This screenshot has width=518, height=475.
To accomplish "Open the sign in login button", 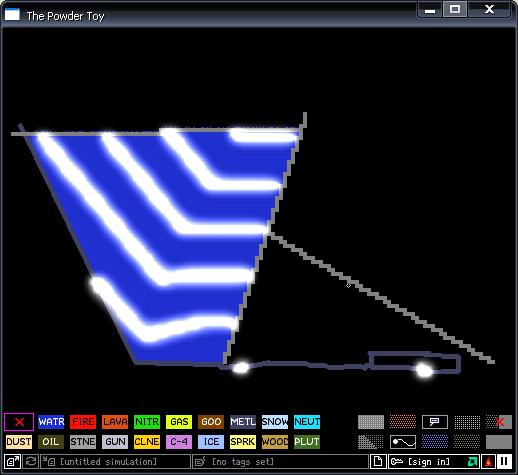I will pos(434,462).
